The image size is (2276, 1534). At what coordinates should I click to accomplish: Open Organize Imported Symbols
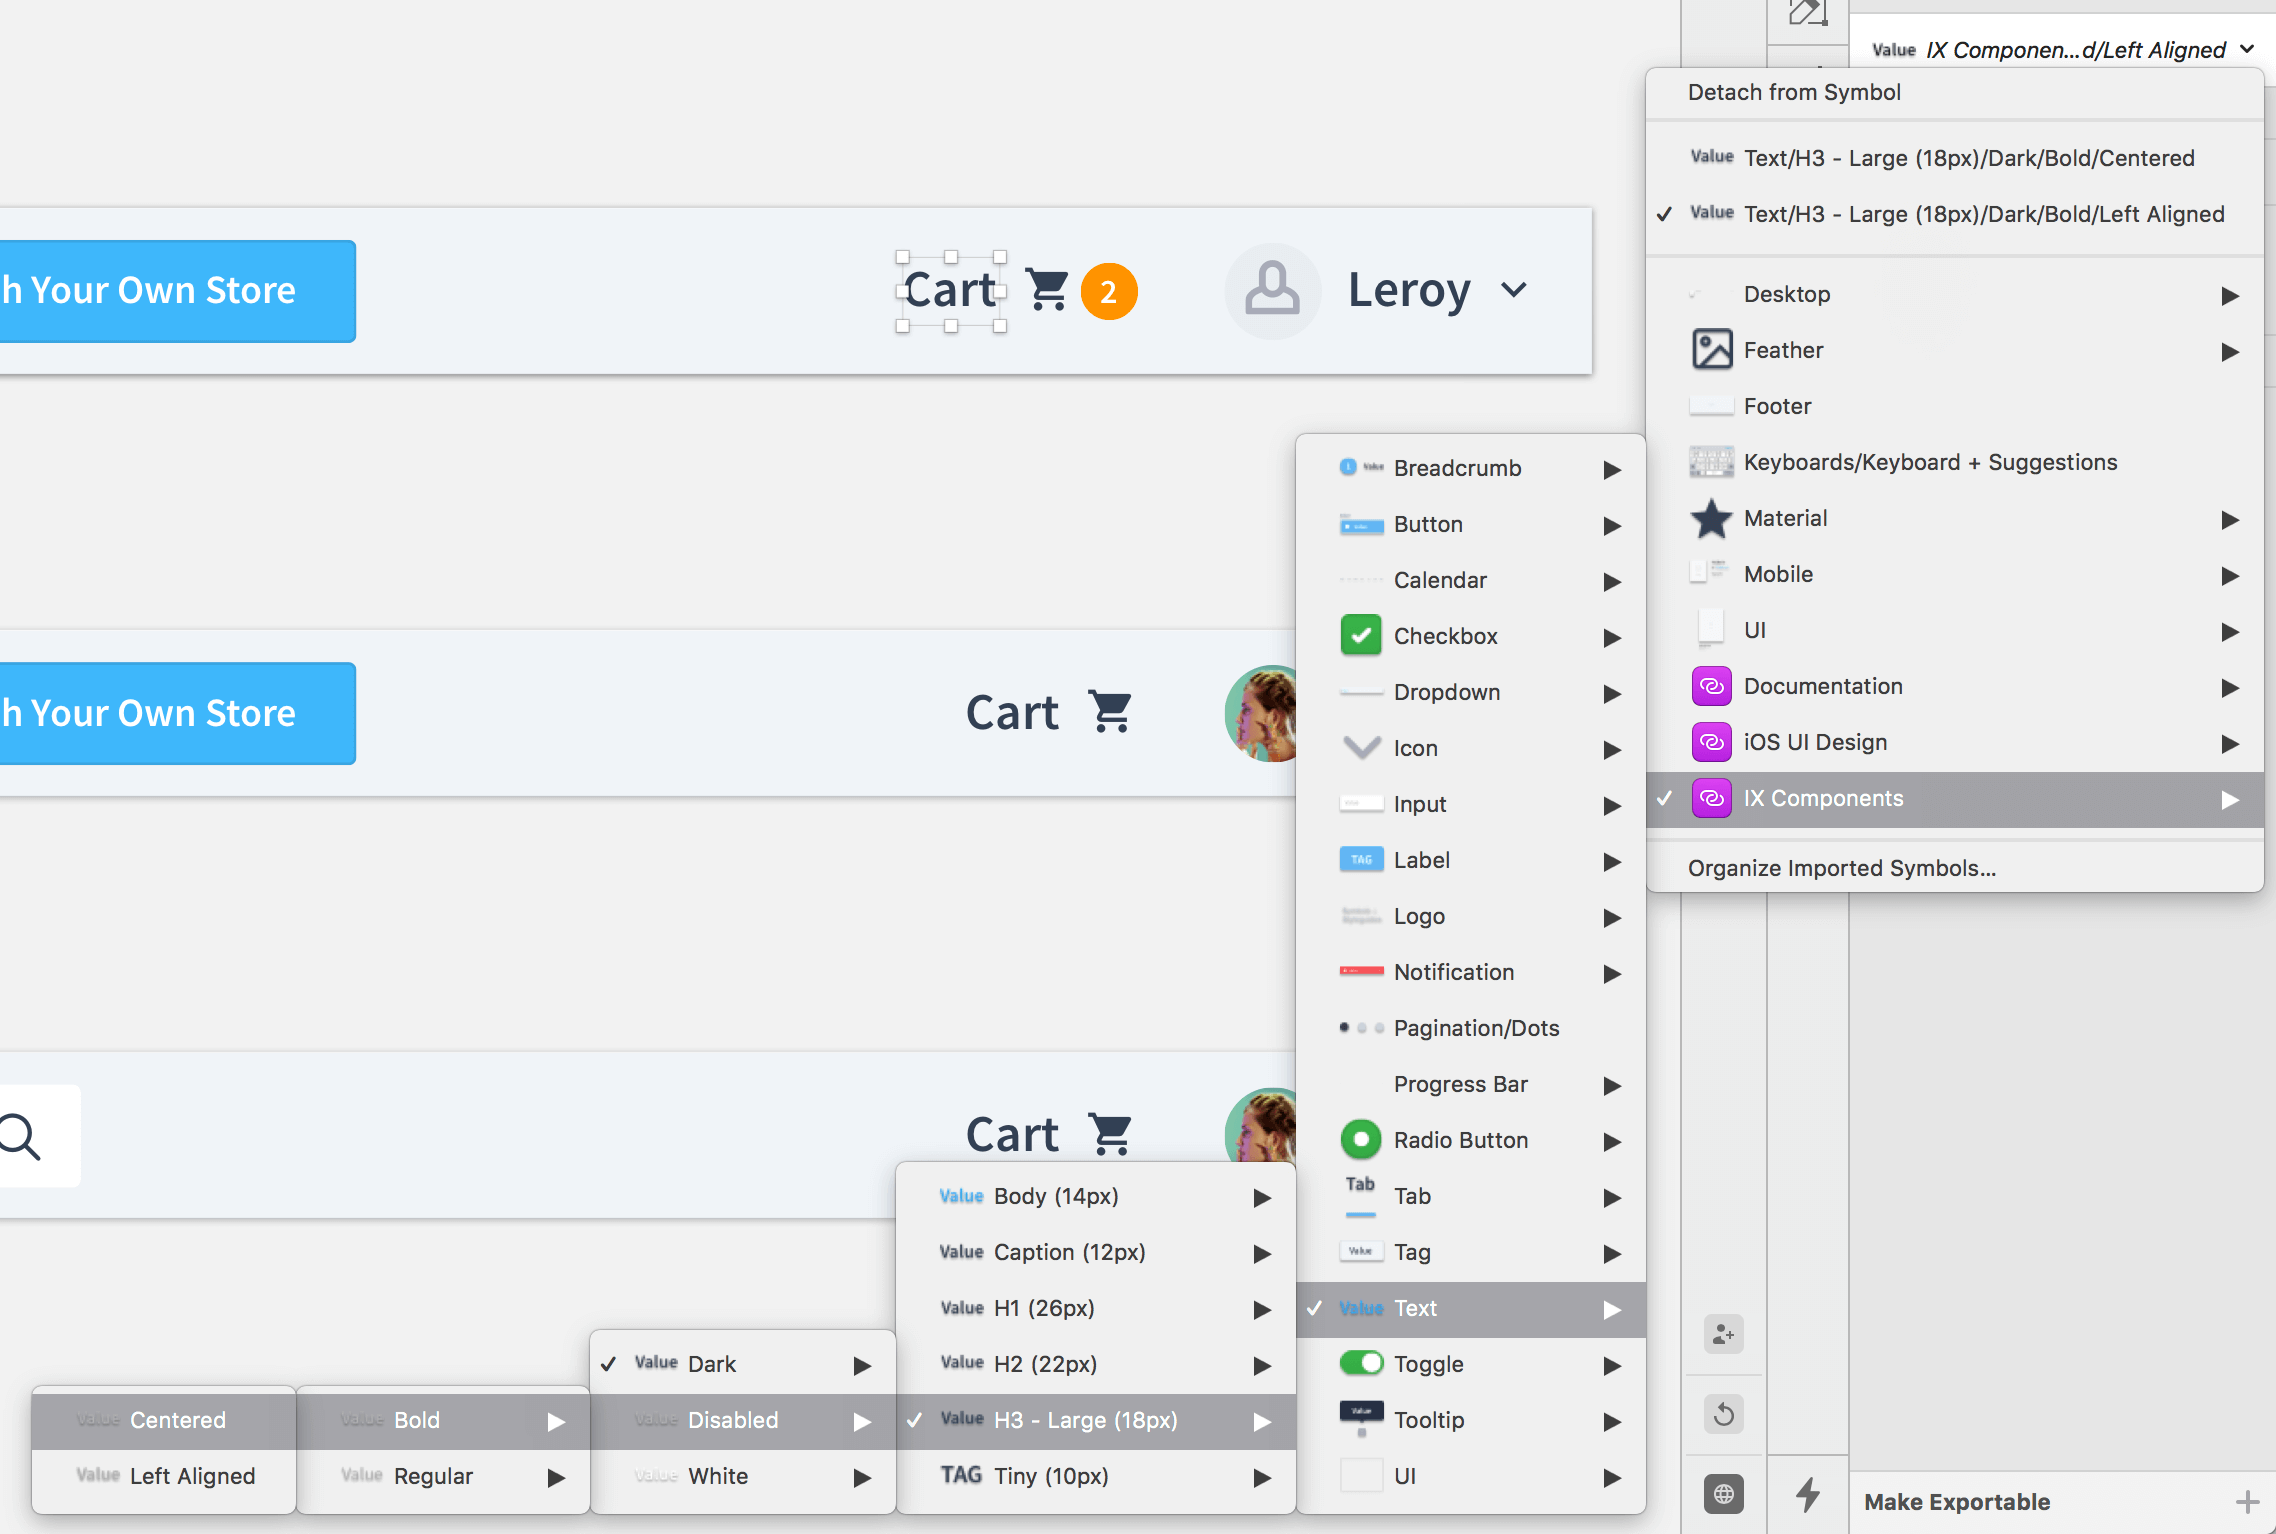1840,867
